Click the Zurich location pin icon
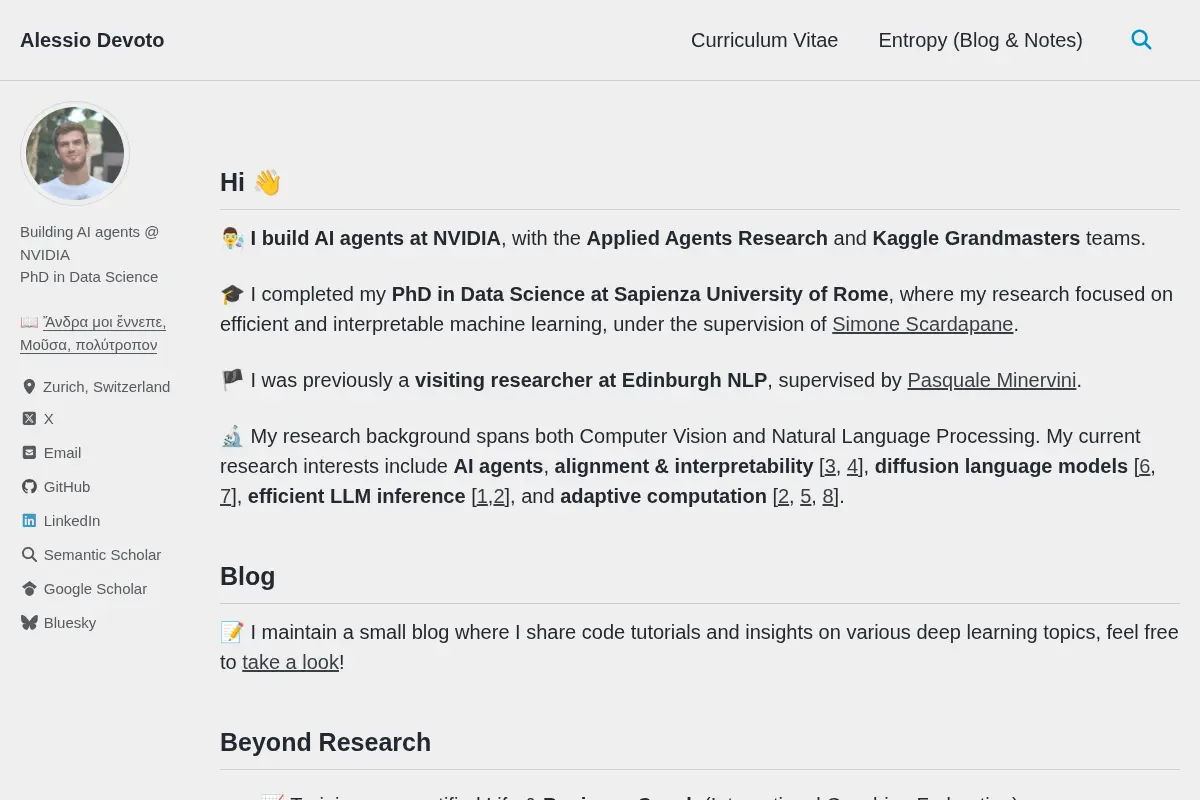Image resolution: width=1200 pixels, height=800 pixels. coord(29,387)
